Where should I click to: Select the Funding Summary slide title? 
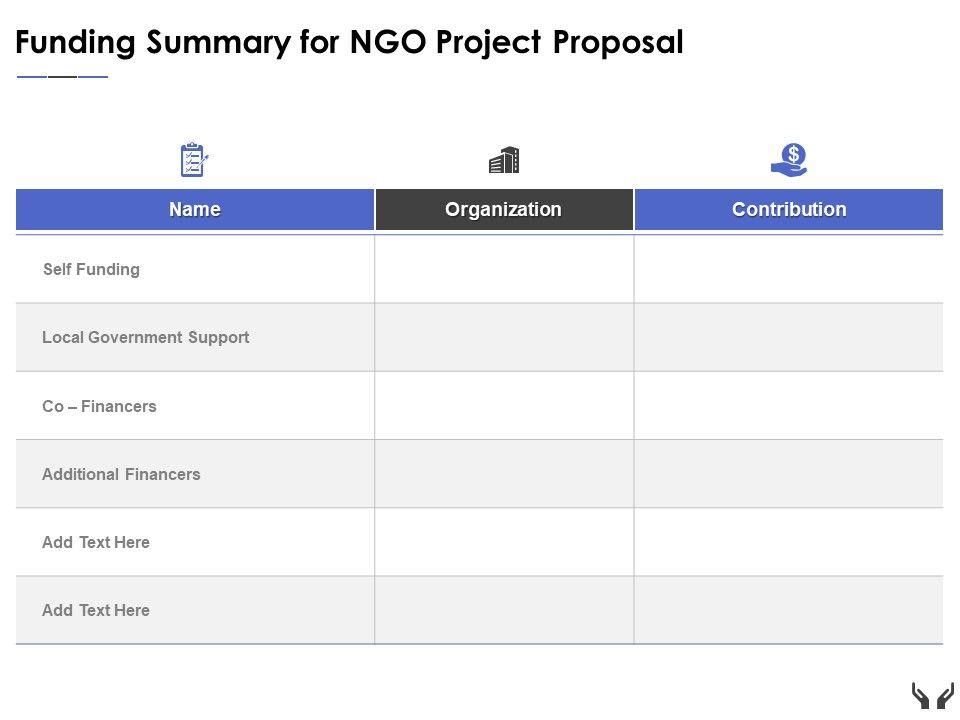coord(350,42)
